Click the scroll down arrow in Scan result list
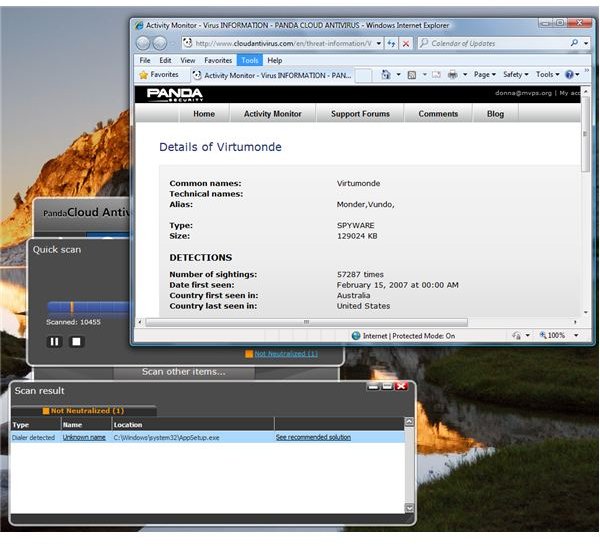 click(x=409, y=508)
